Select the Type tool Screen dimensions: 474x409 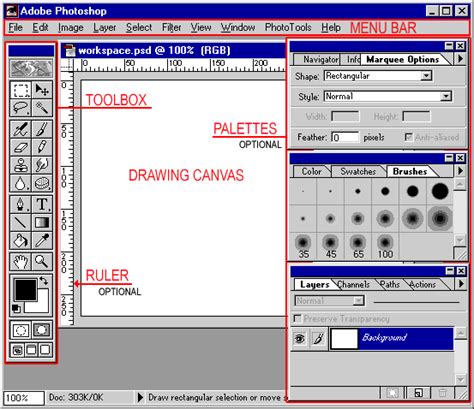pyautogui.click(x=42, y=204)
